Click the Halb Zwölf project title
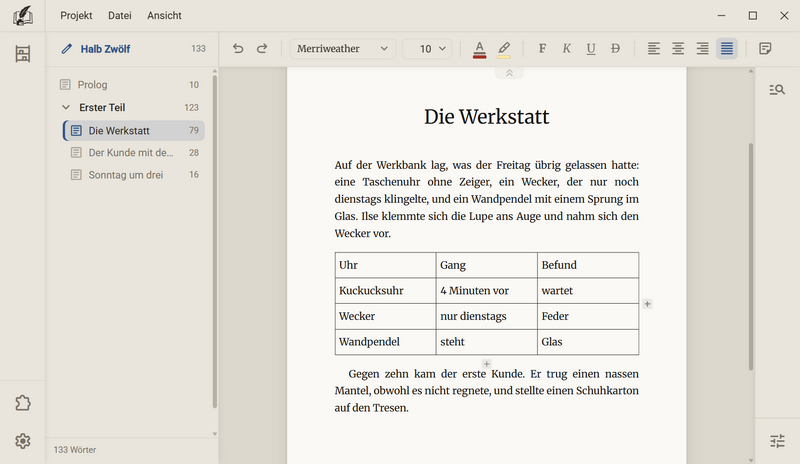800x464 pixels. [x=105, y=49]
